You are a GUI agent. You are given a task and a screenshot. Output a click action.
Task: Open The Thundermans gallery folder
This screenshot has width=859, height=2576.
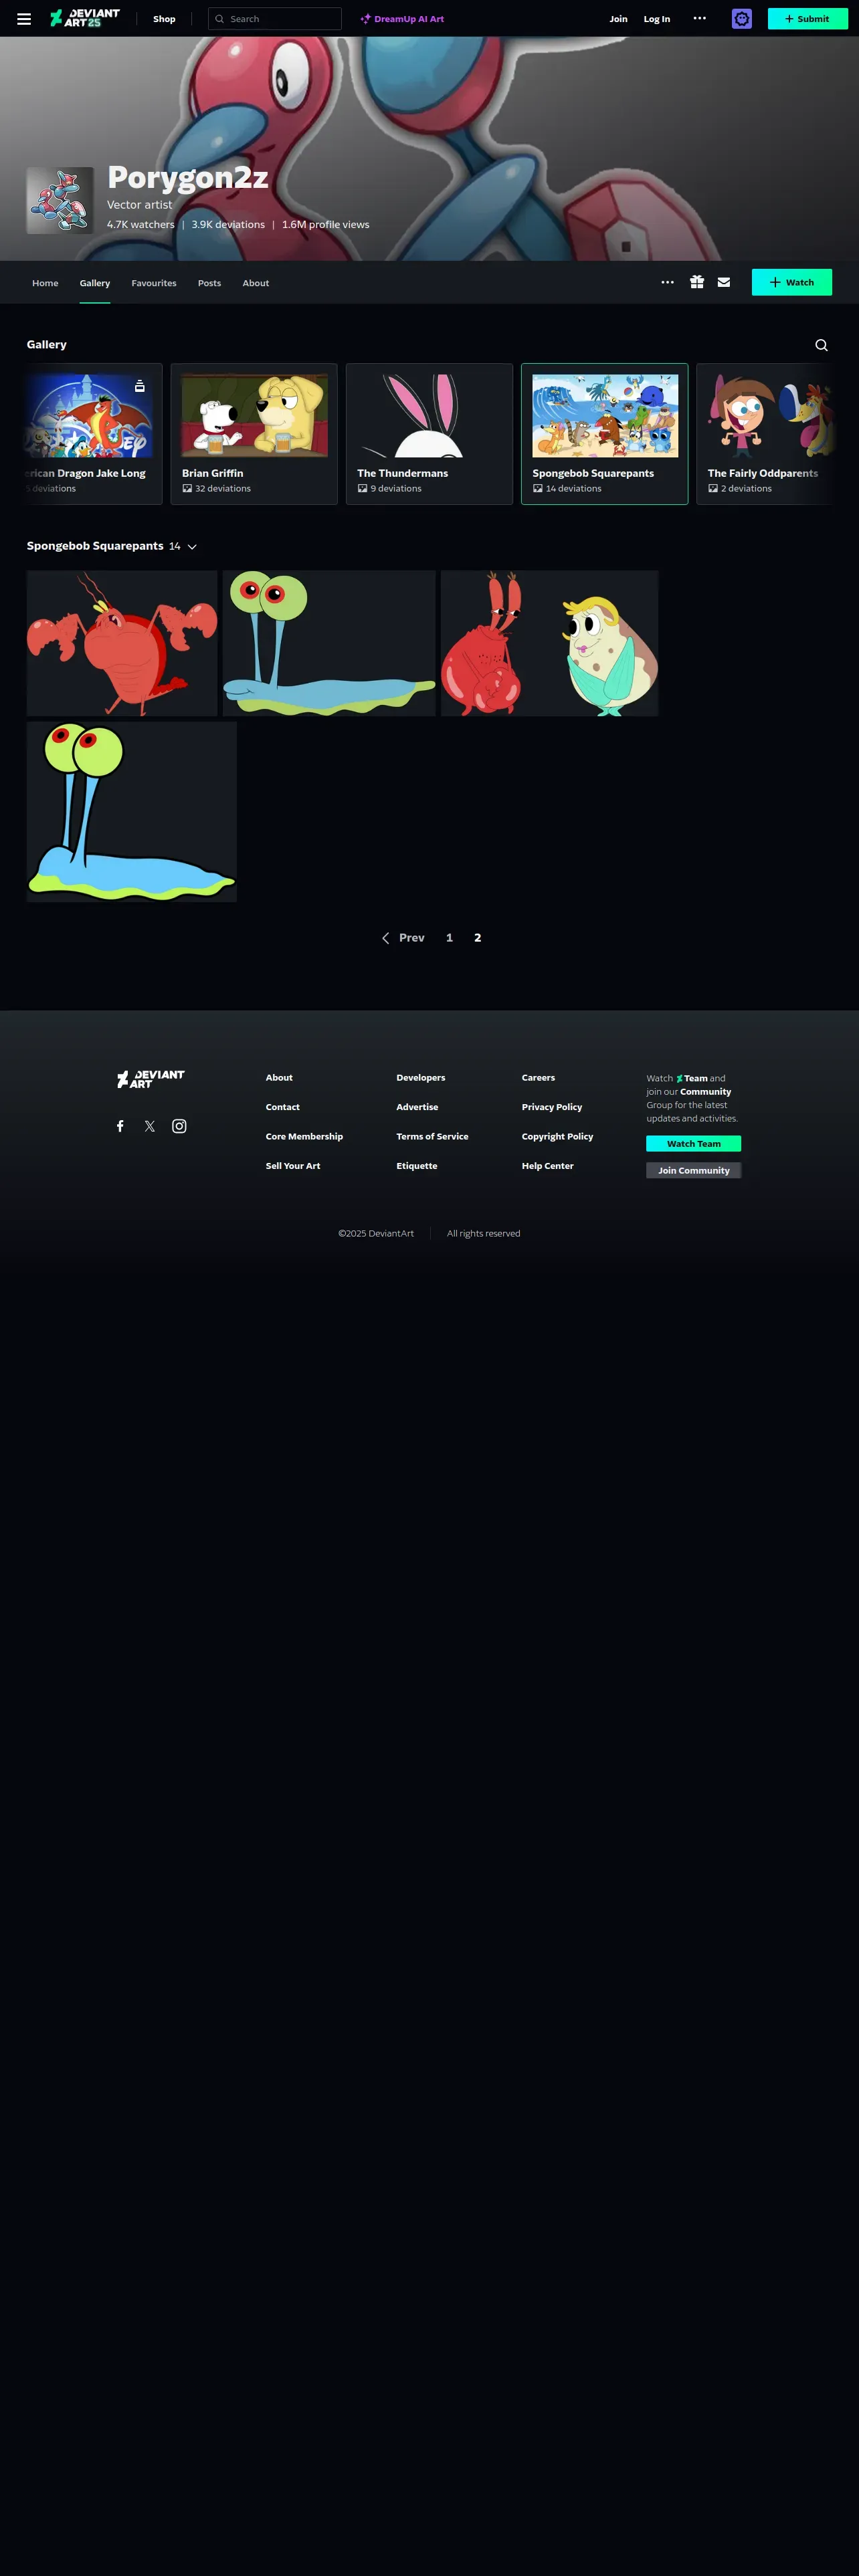[429, 434]
